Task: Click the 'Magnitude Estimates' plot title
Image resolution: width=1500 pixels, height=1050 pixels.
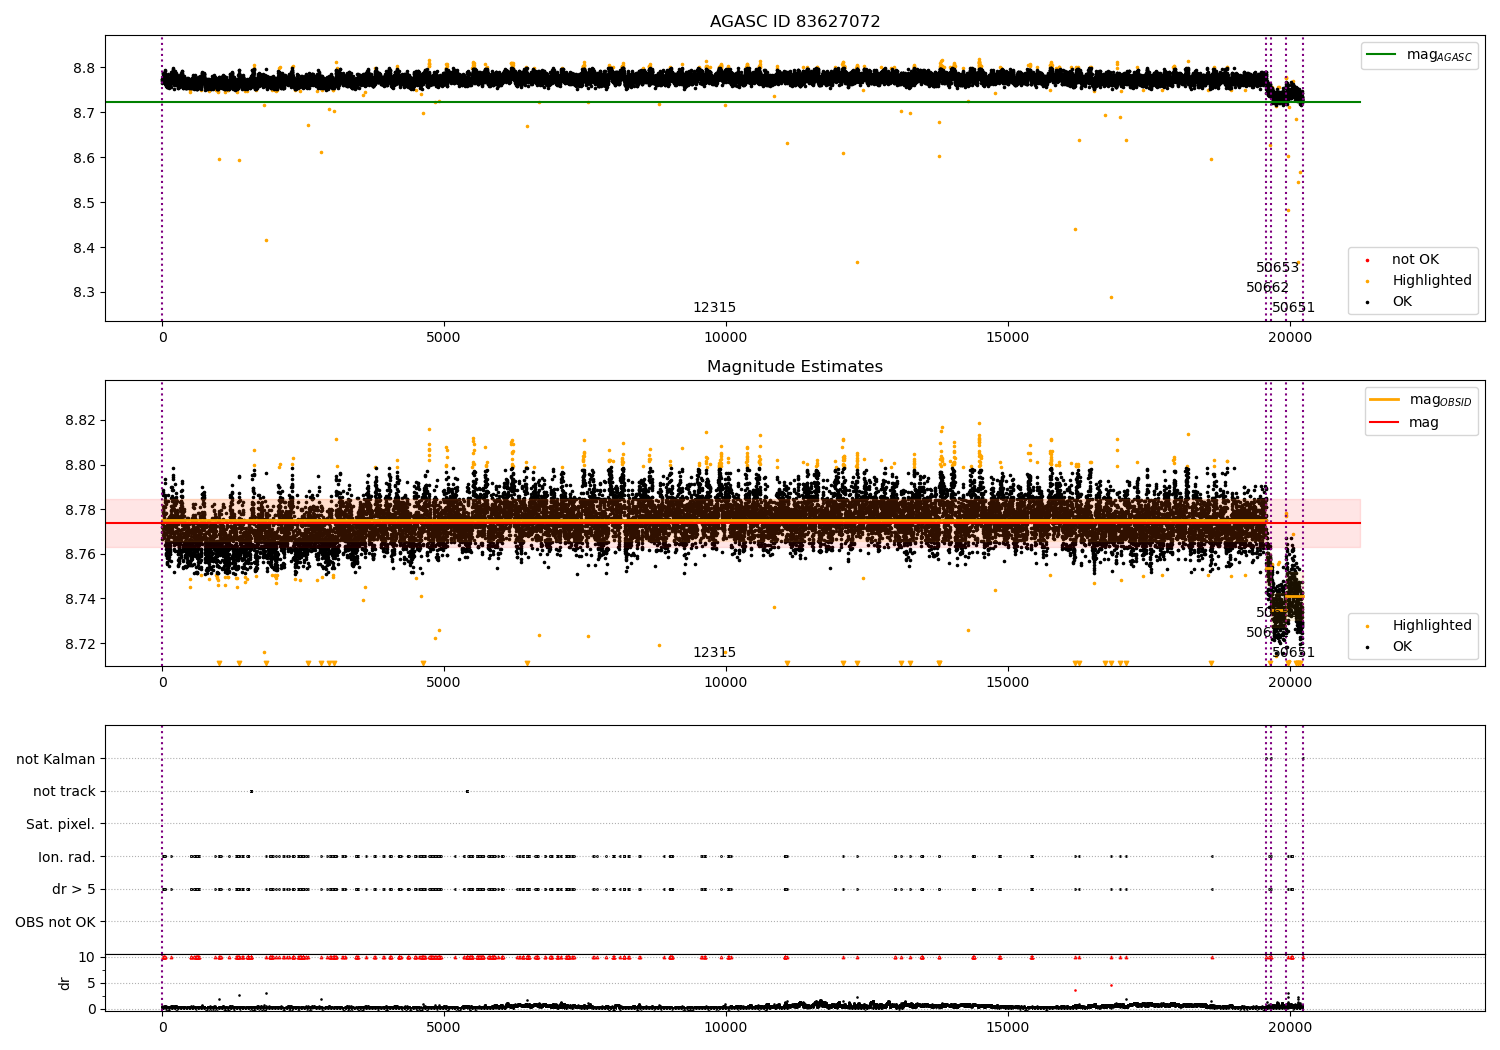Action: click(795, 367)
